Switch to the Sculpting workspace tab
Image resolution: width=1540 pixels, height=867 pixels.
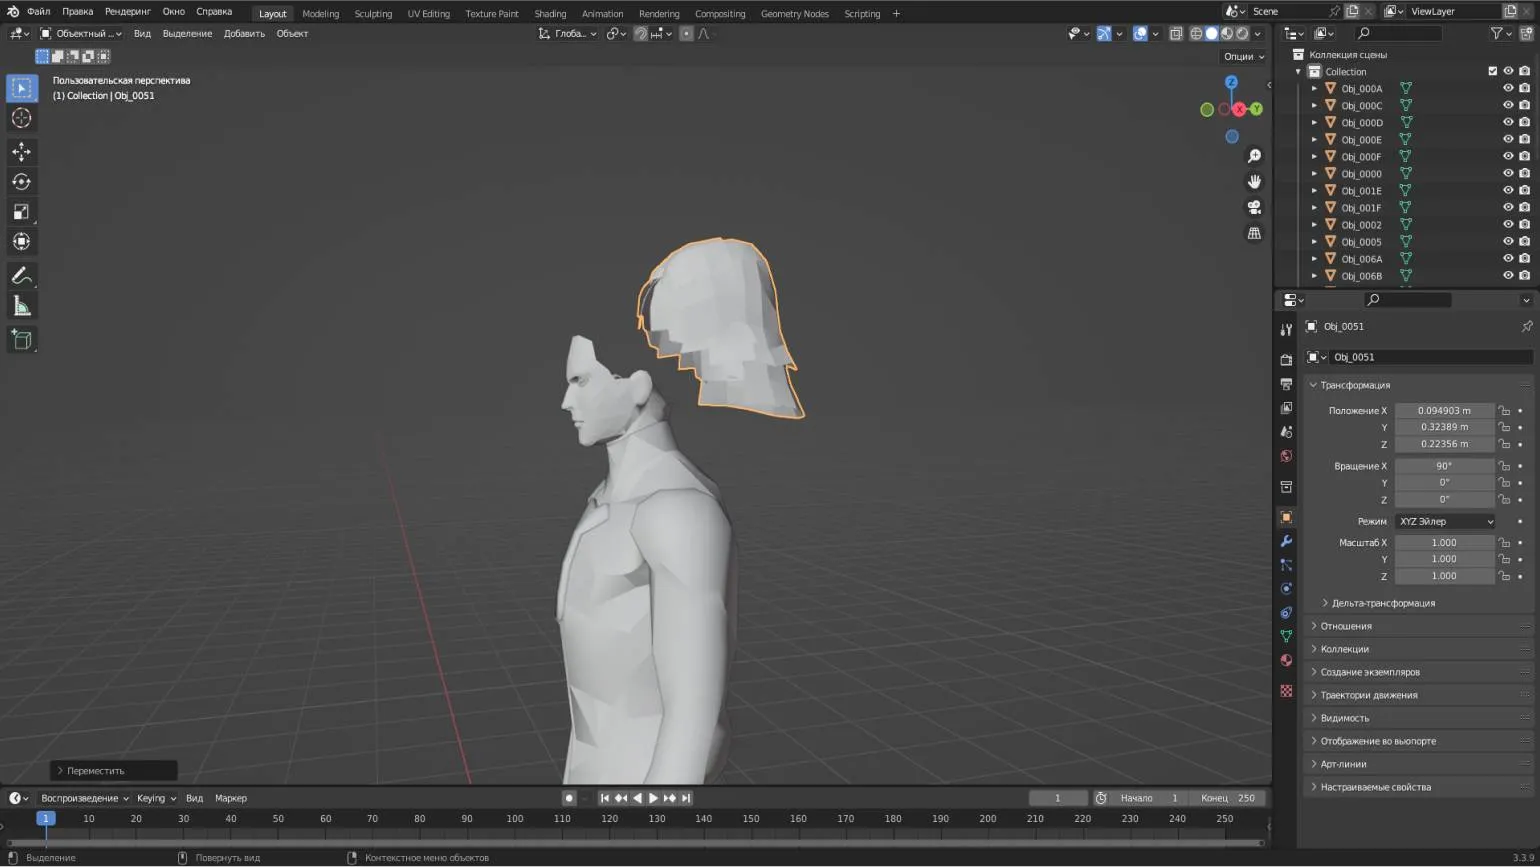click(x=372, y=14)
